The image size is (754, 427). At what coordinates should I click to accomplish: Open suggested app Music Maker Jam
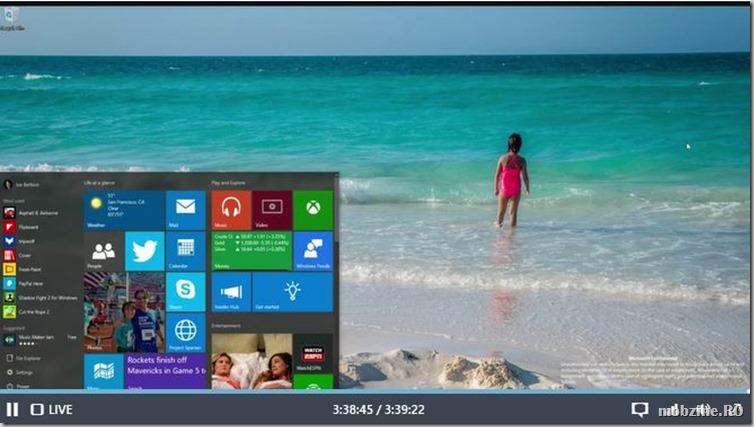40,340
